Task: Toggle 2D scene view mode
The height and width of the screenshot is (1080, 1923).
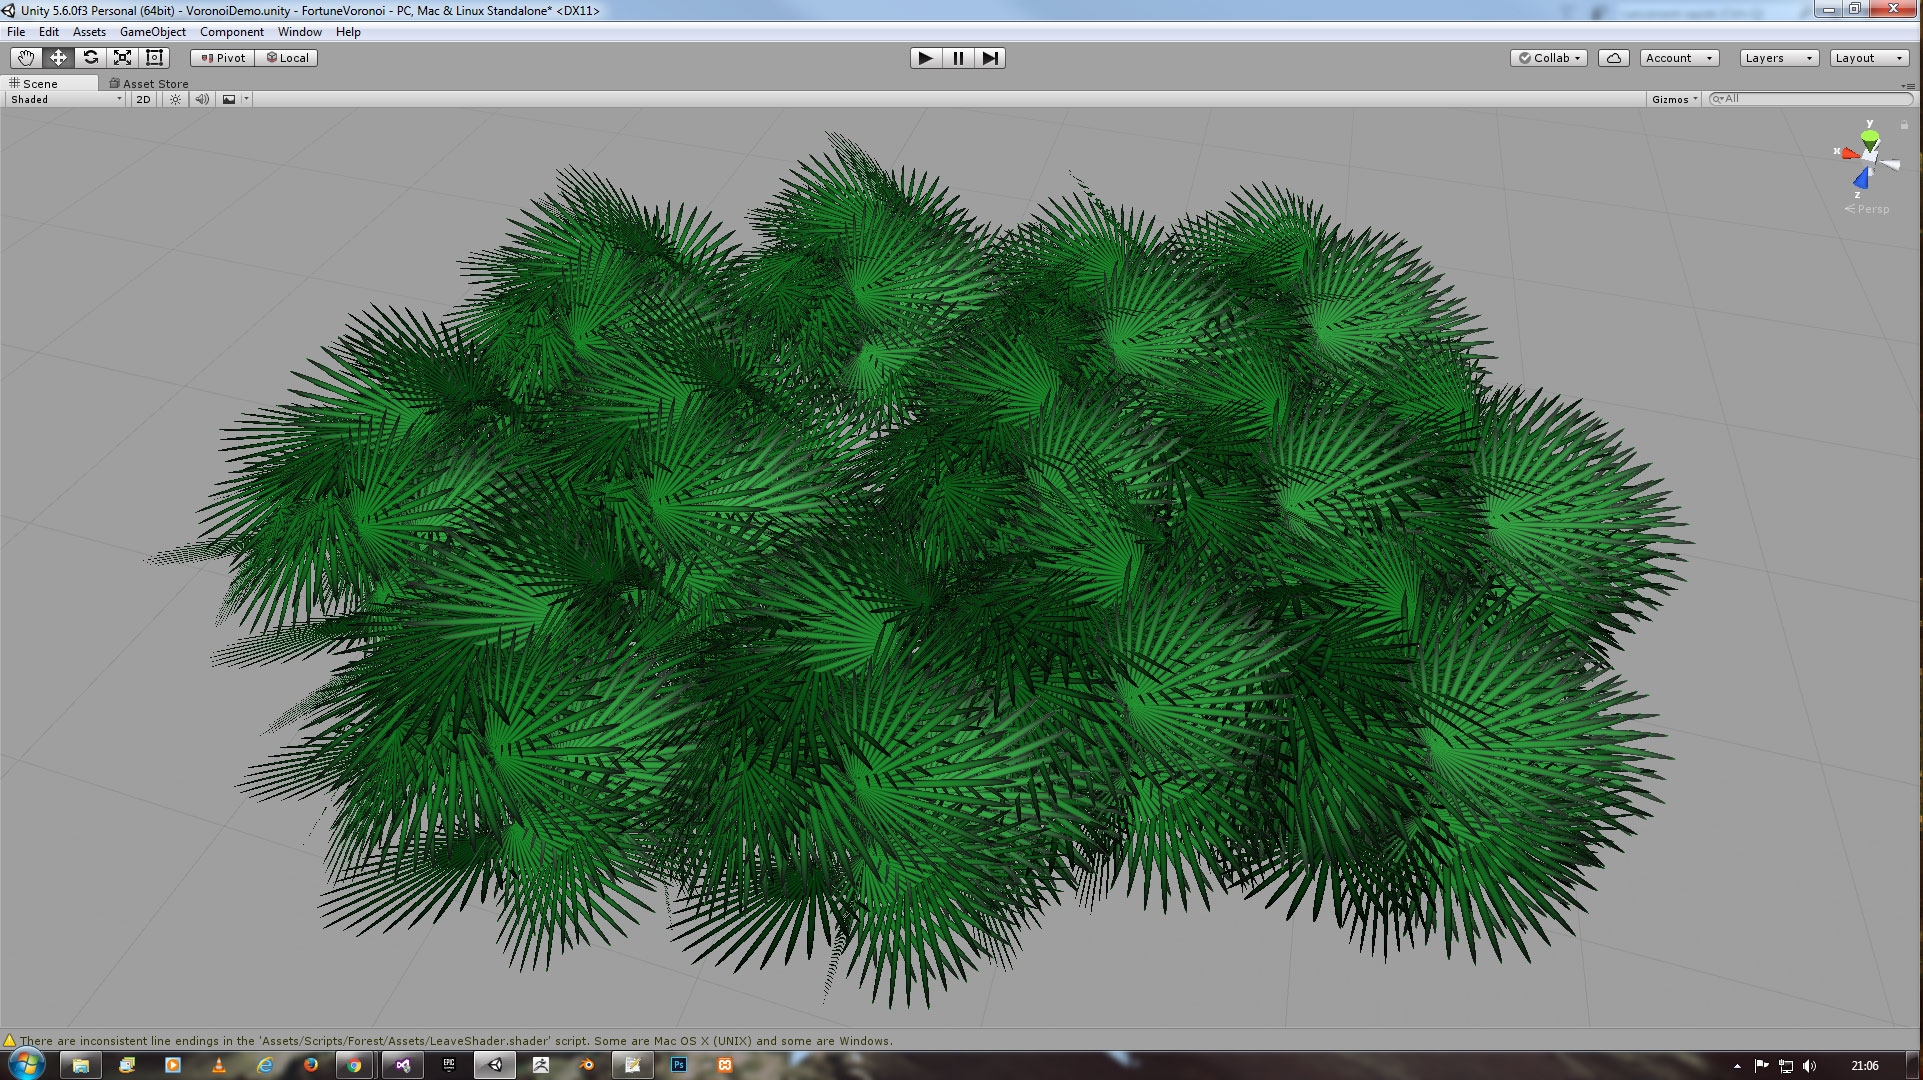Action: 143,99
